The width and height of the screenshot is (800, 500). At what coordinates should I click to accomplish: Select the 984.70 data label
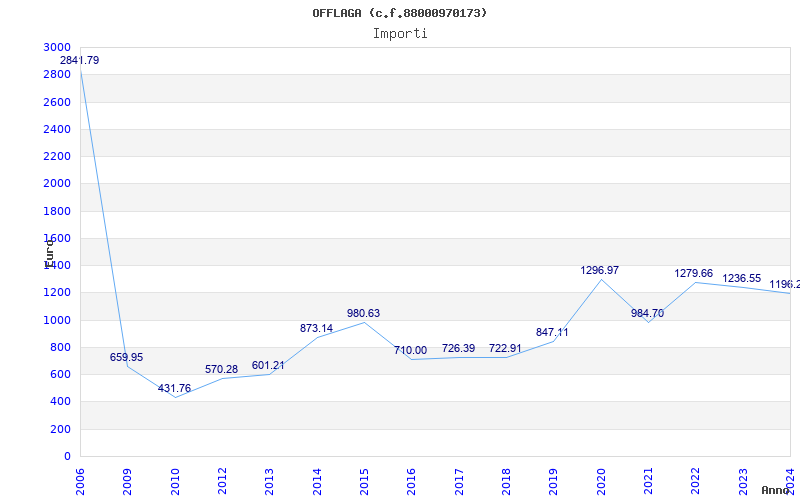(x=647, y=313)
